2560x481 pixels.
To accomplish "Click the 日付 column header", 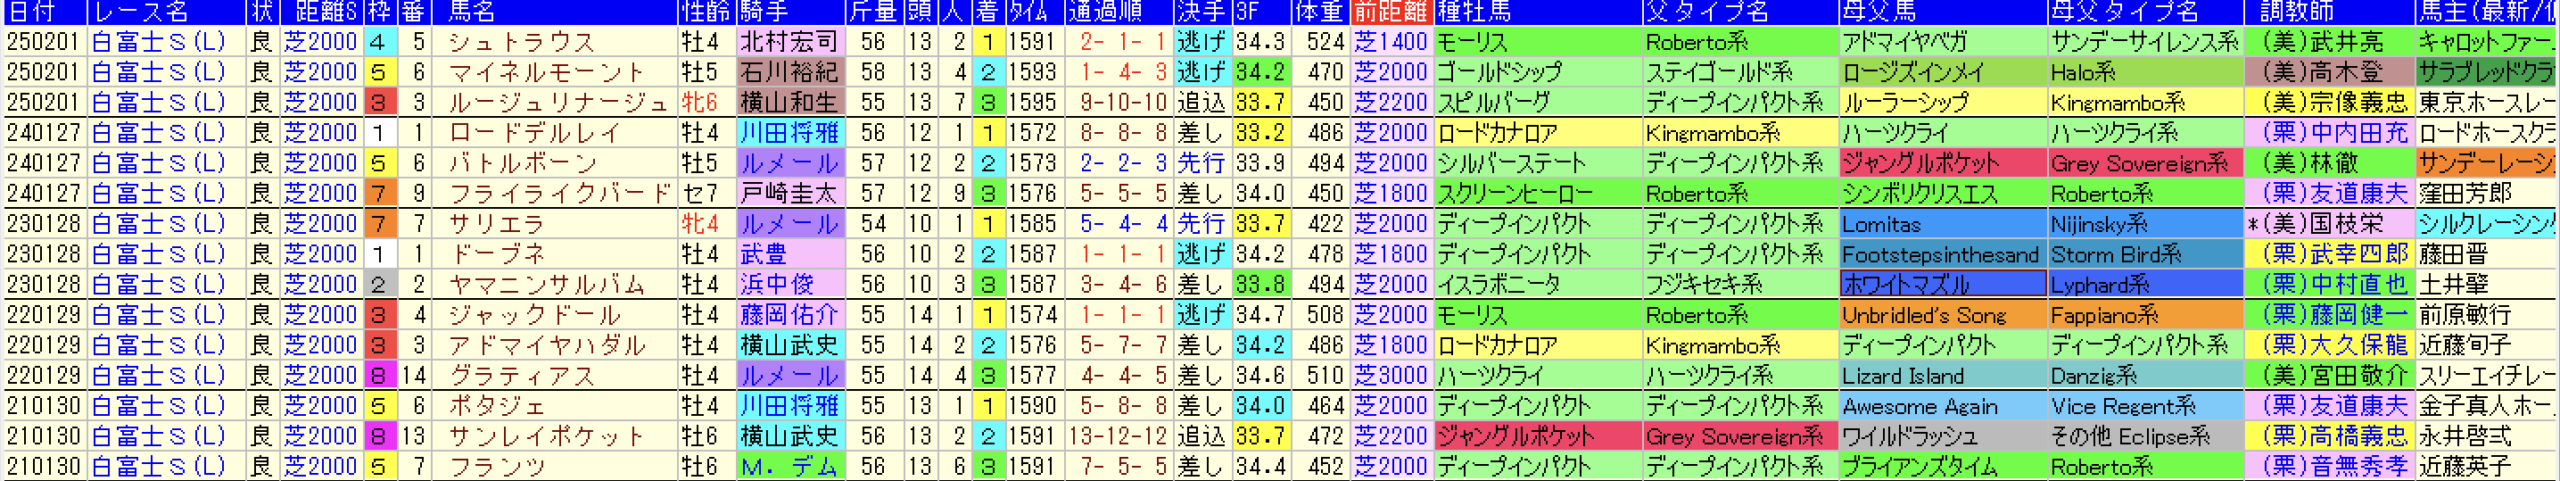I will click(x=30, y=12).
